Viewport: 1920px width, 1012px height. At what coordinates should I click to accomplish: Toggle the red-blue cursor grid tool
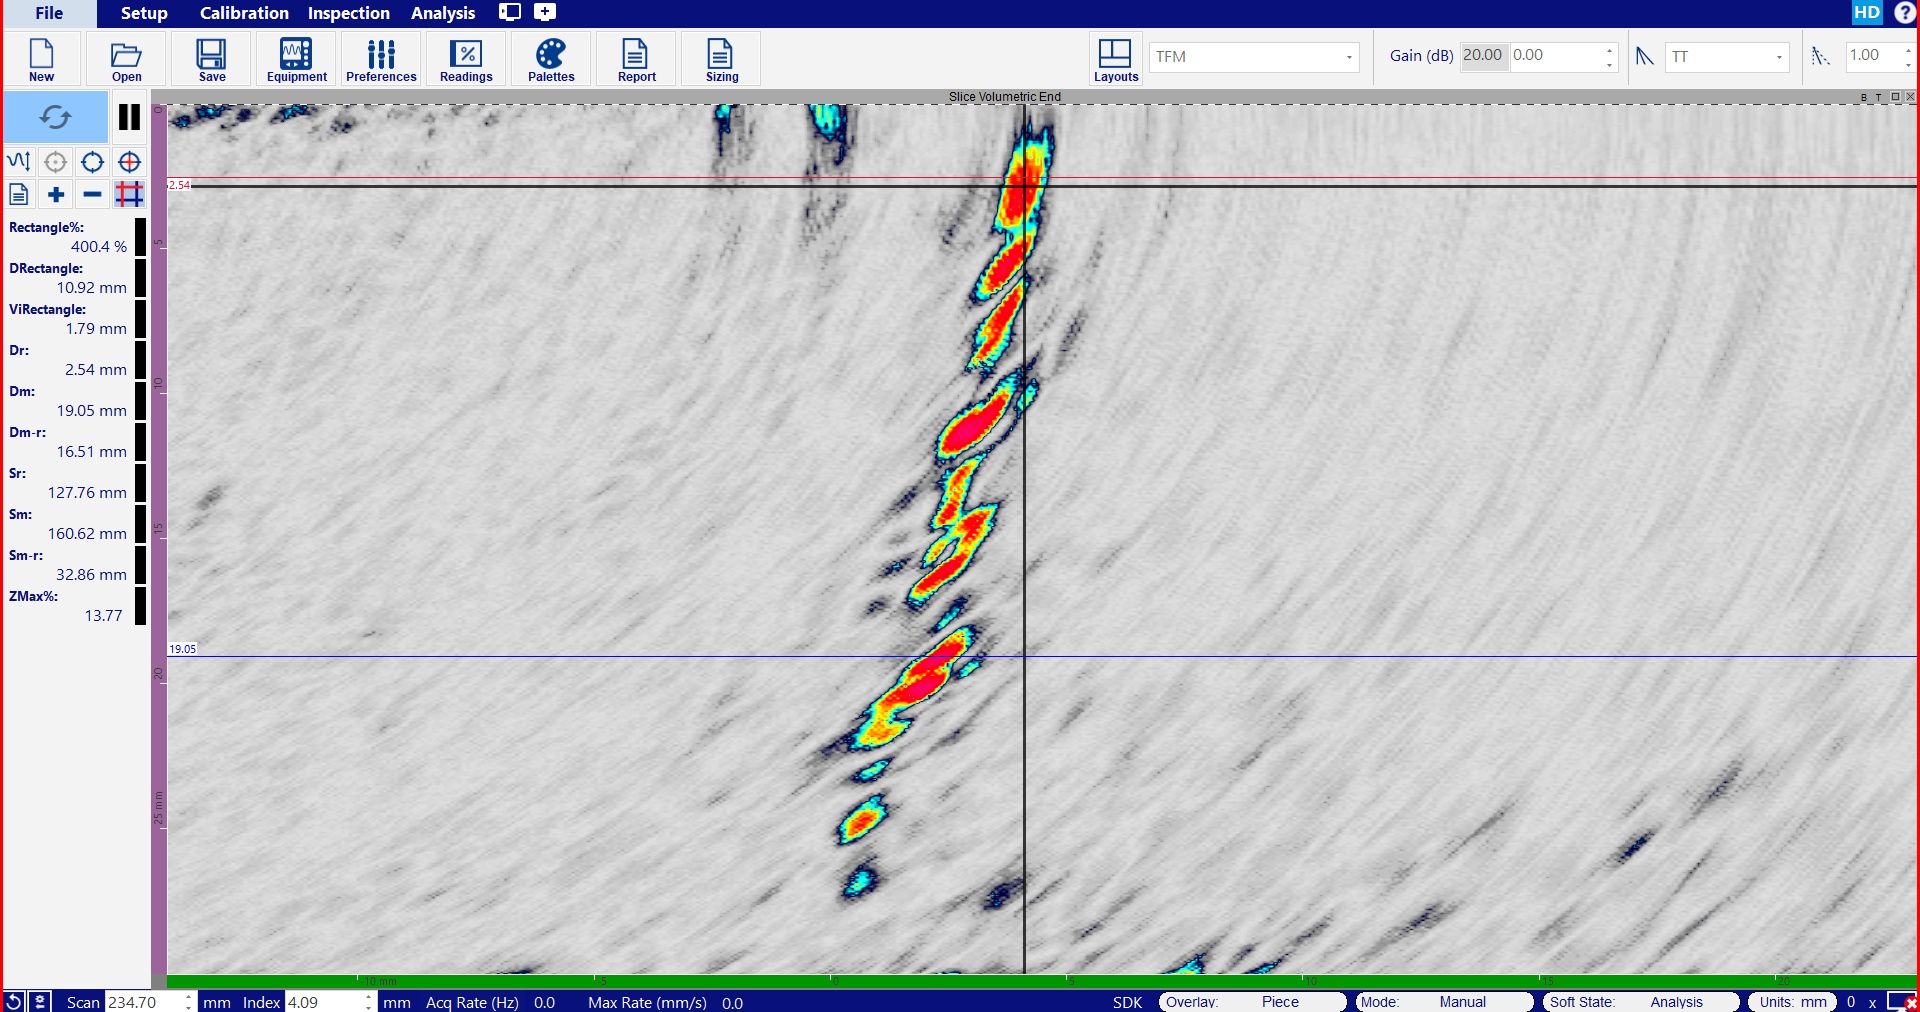(x=129, y=195)
